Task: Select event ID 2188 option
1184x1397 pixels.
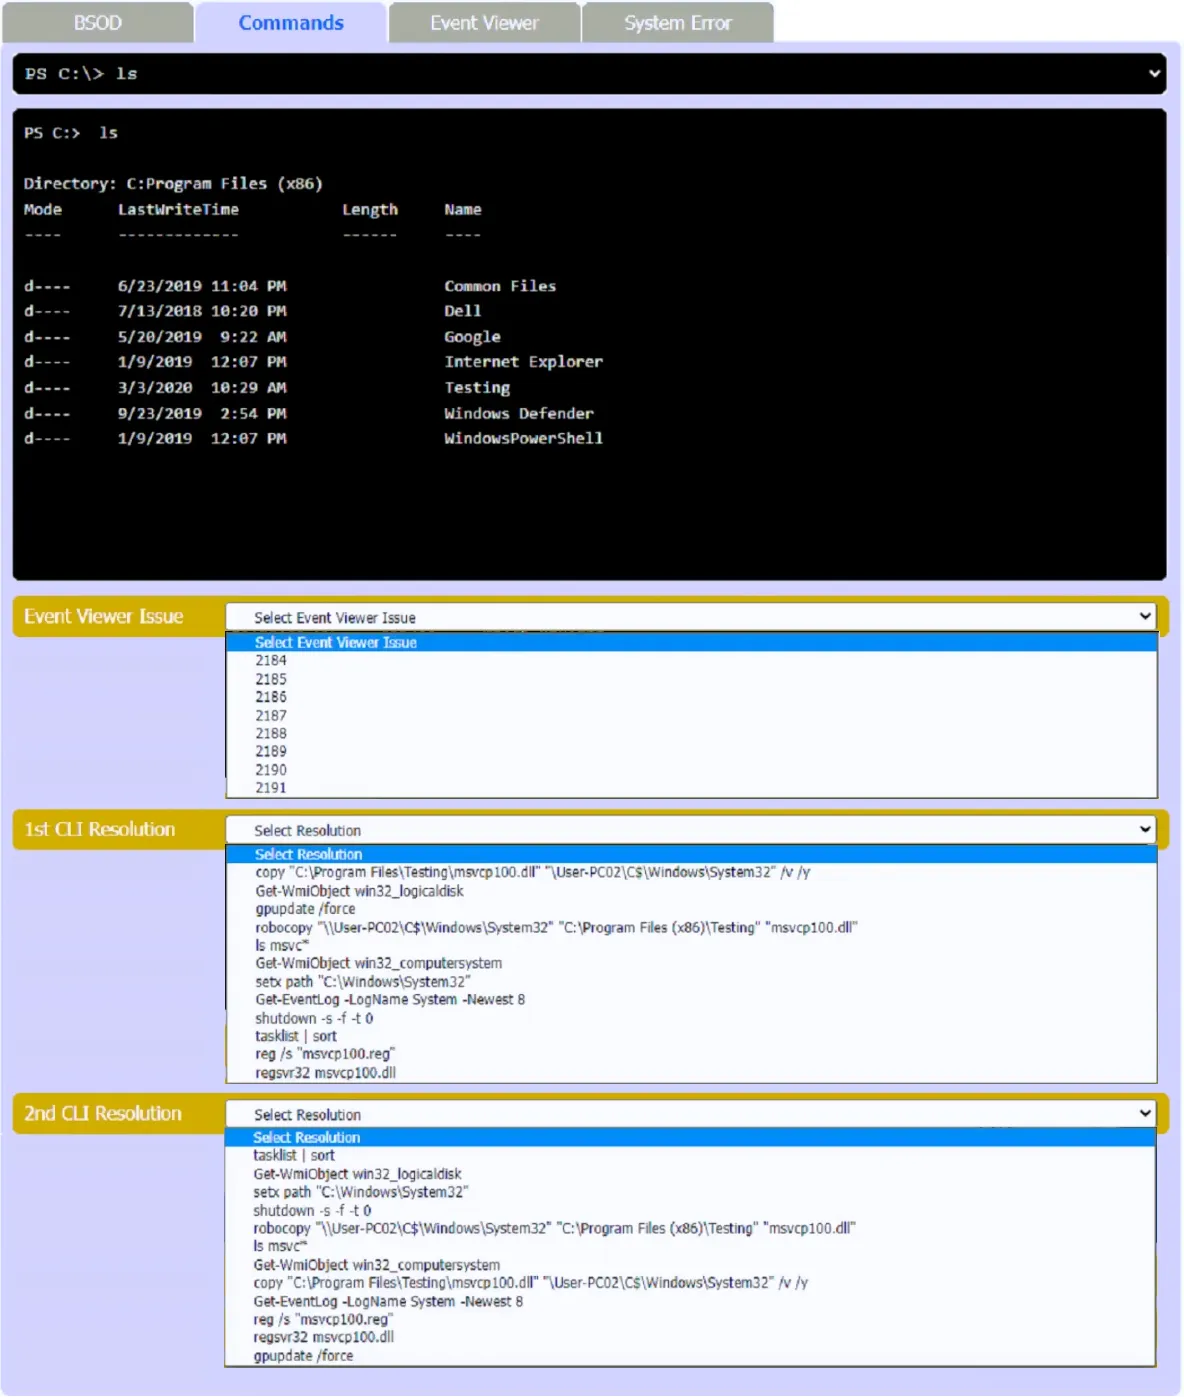Action: pyautogui.click(x=691, y=733)
